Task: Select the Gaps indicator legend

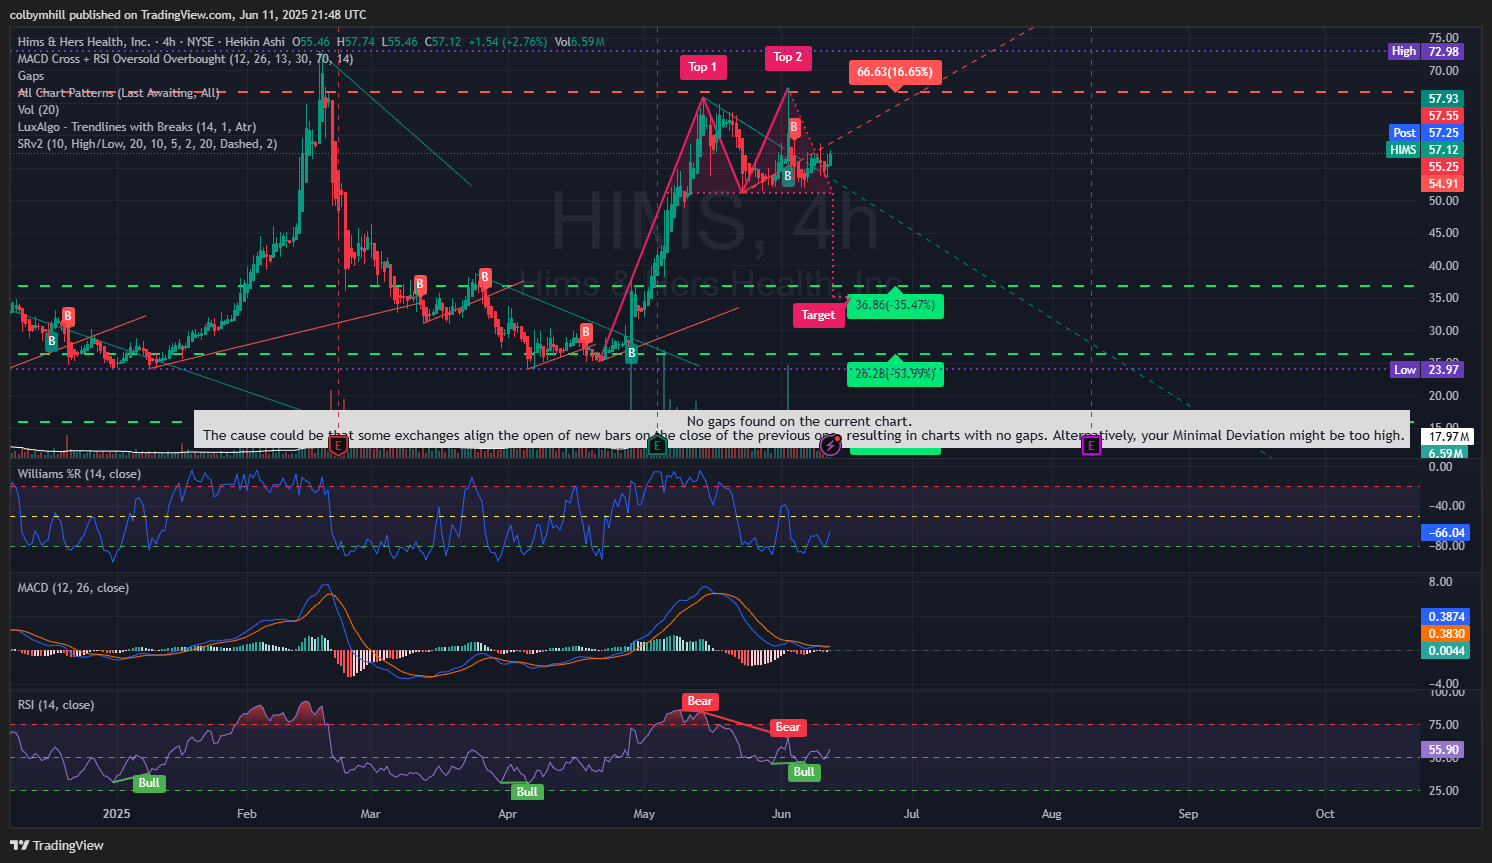Action: [31, 76]
